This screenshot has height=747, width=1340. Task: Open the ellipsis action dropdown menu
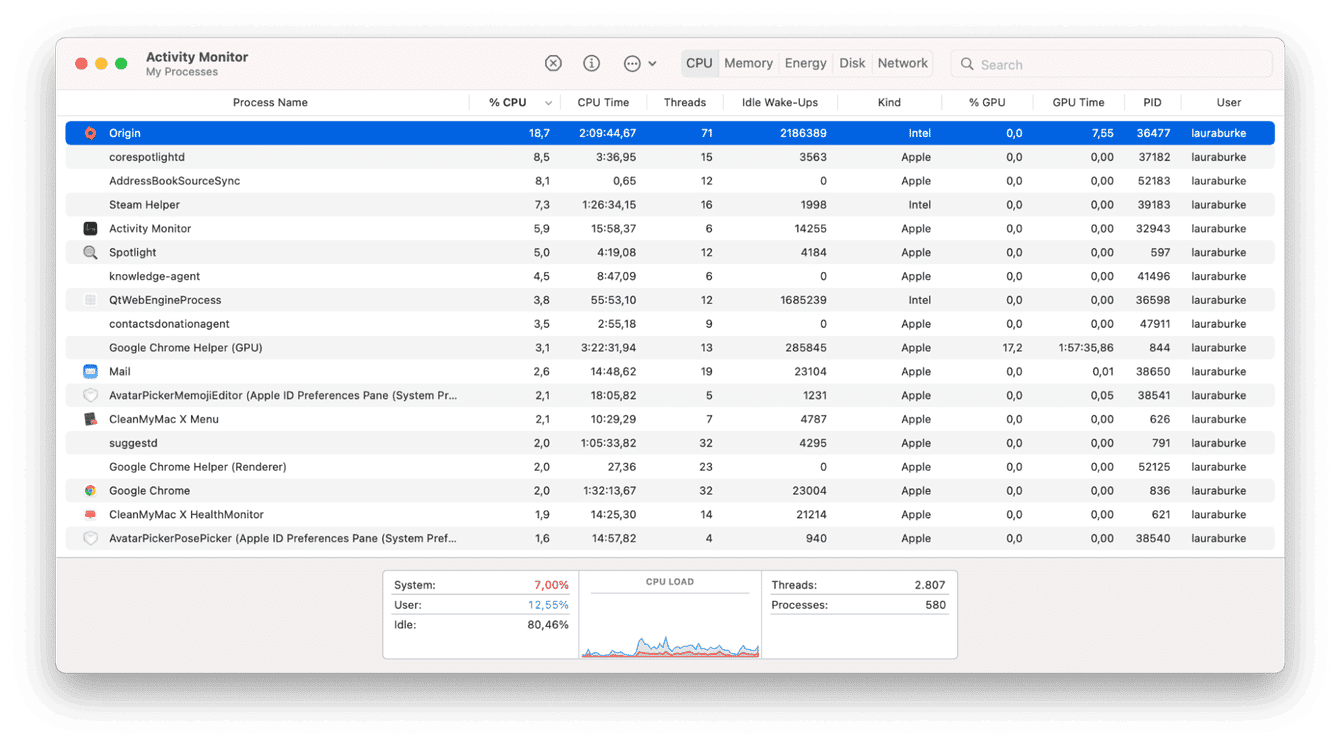639,63
